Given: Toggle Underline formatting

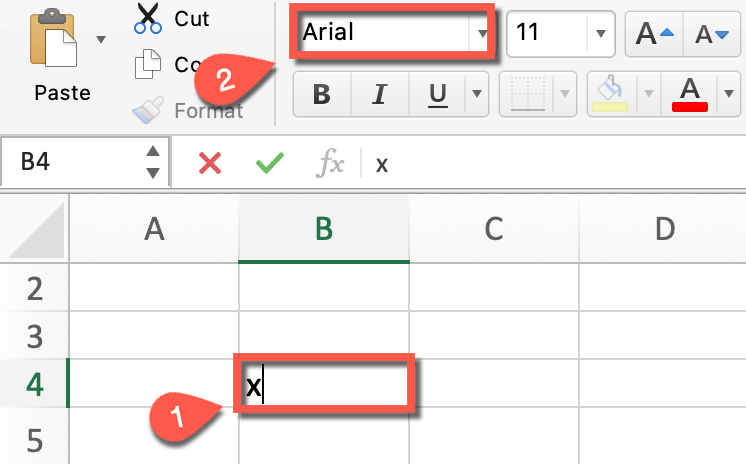Looking at the screenshot, I should point(438,94).
